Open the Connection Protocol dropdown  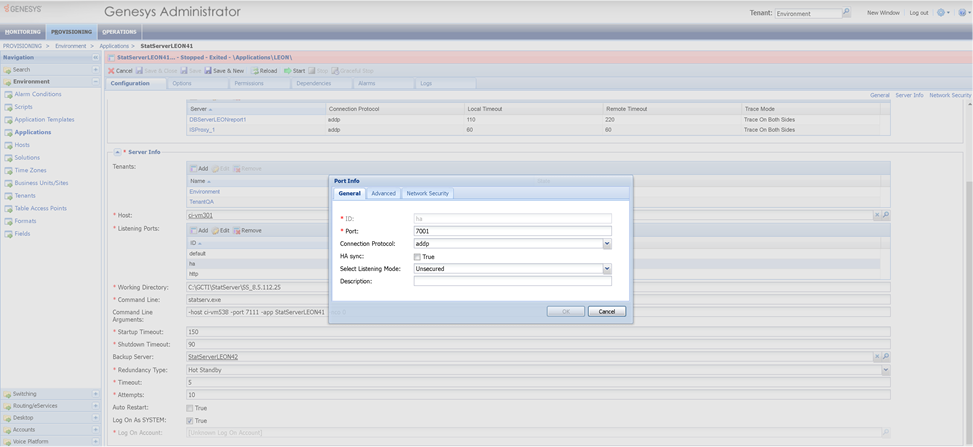(607, 244)
